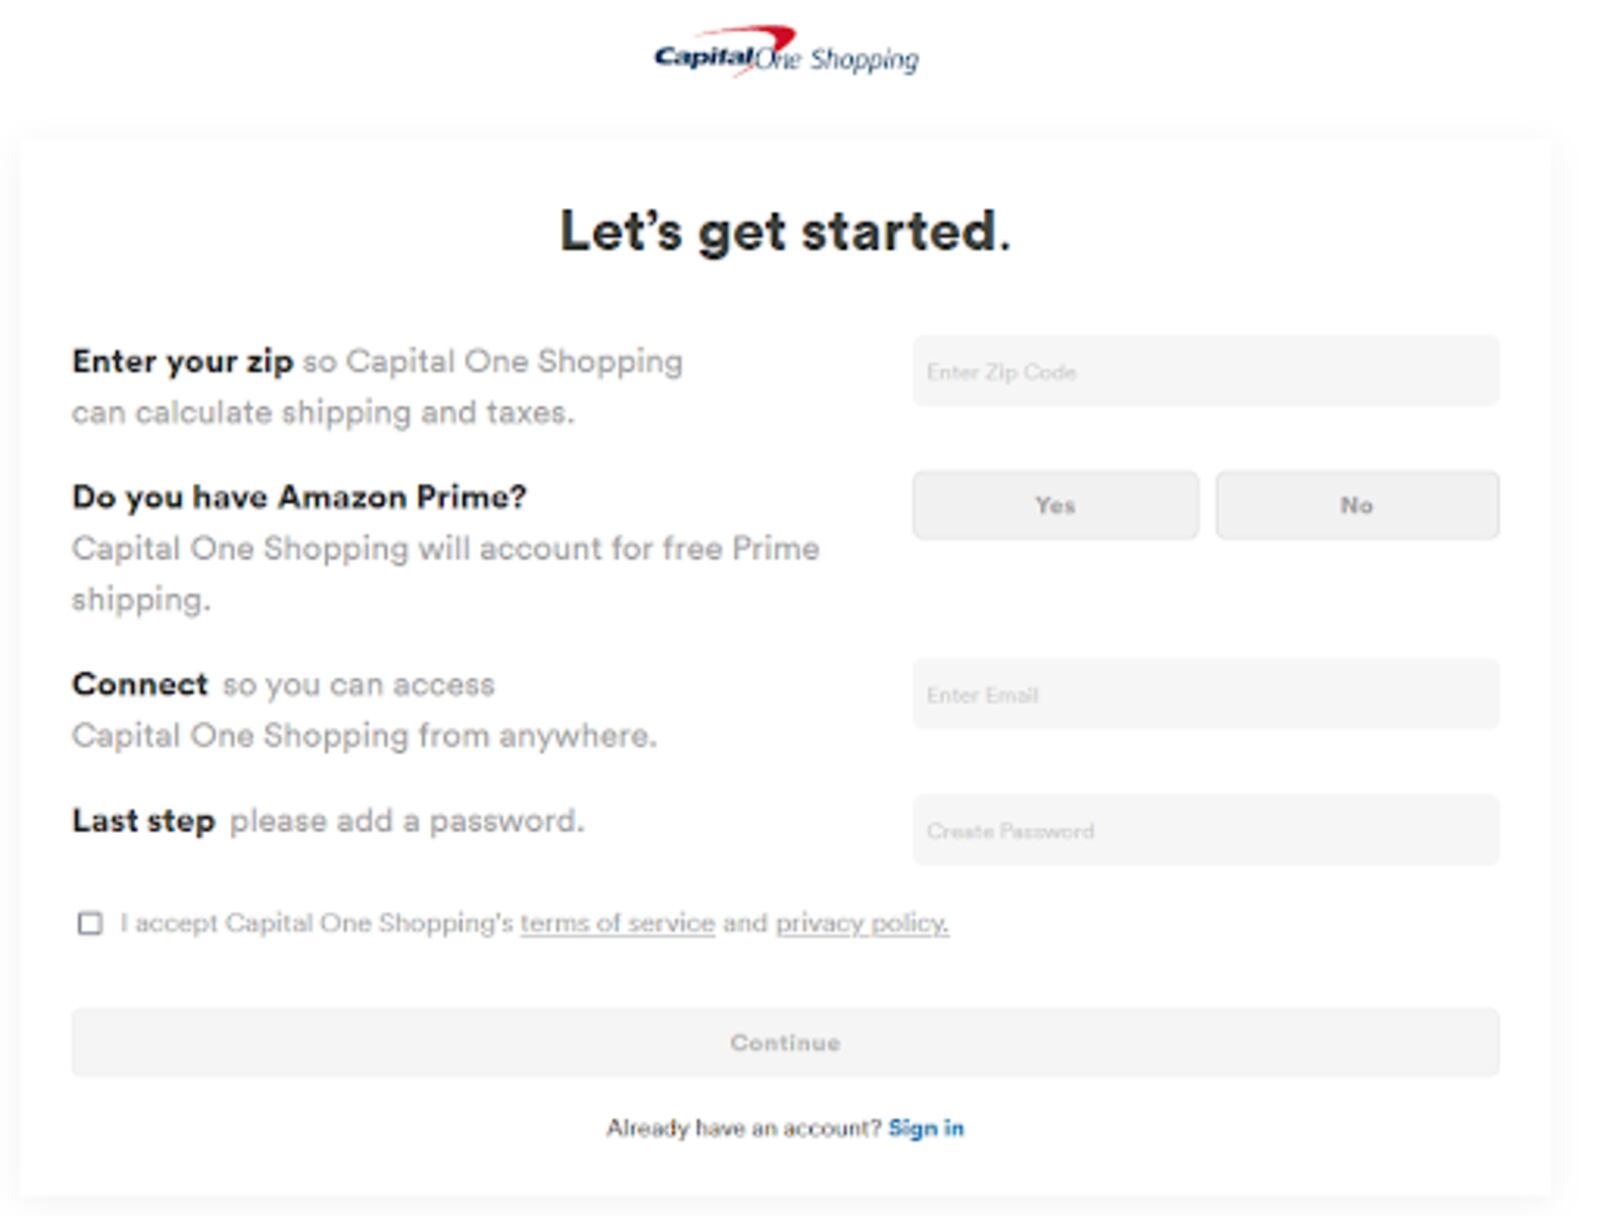Screen dimensions: 1600x1216
Task: Click the "Let's get started." heading
Action: click(x=785, y=231)
